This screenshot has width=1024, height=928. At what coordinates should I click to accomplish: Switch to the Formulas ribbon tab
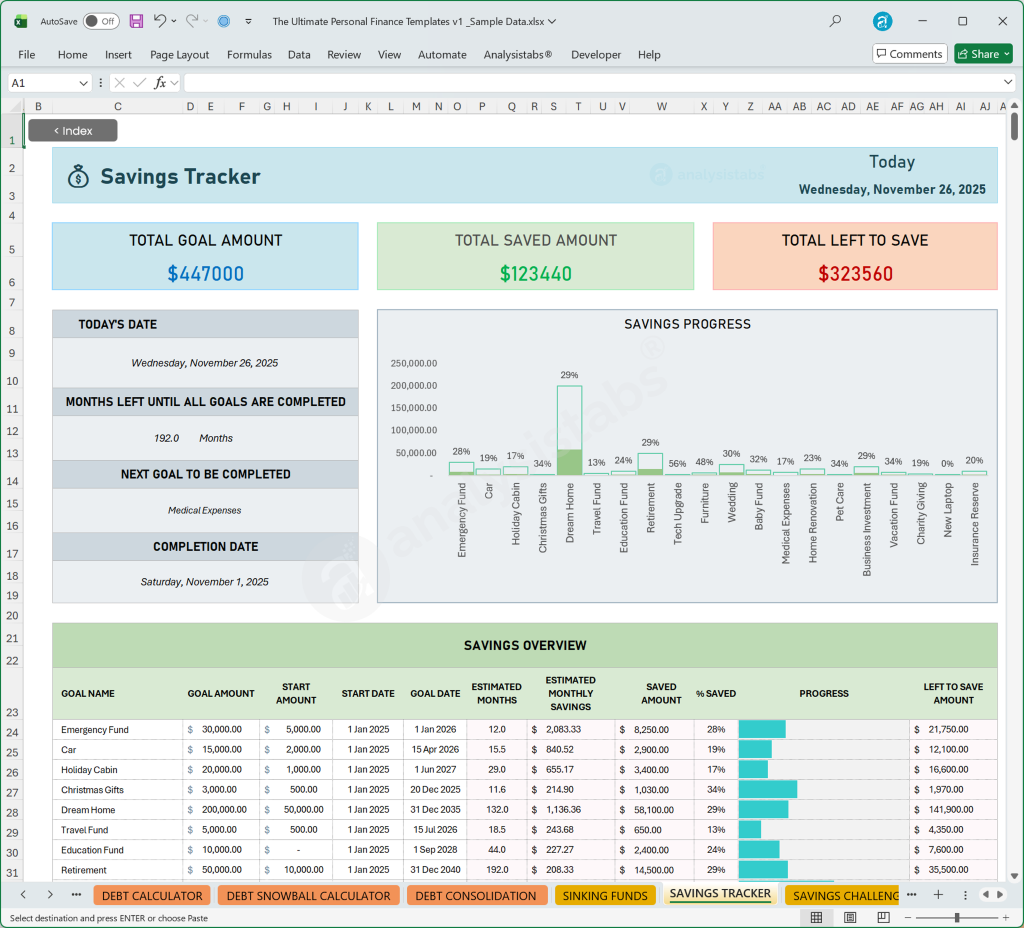coord(248,55)
